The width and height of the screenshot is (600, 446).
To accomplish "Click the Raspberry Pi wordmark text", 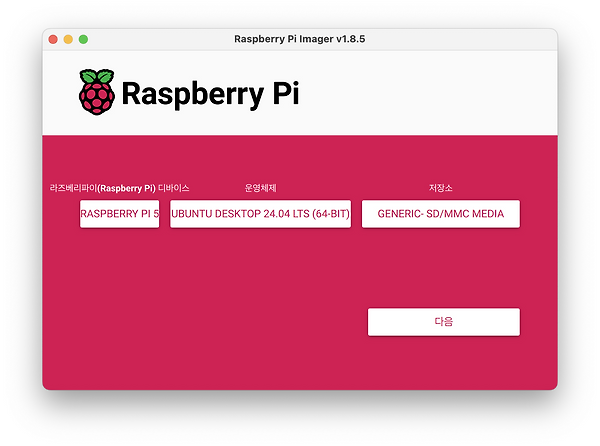I will (210, 94).
